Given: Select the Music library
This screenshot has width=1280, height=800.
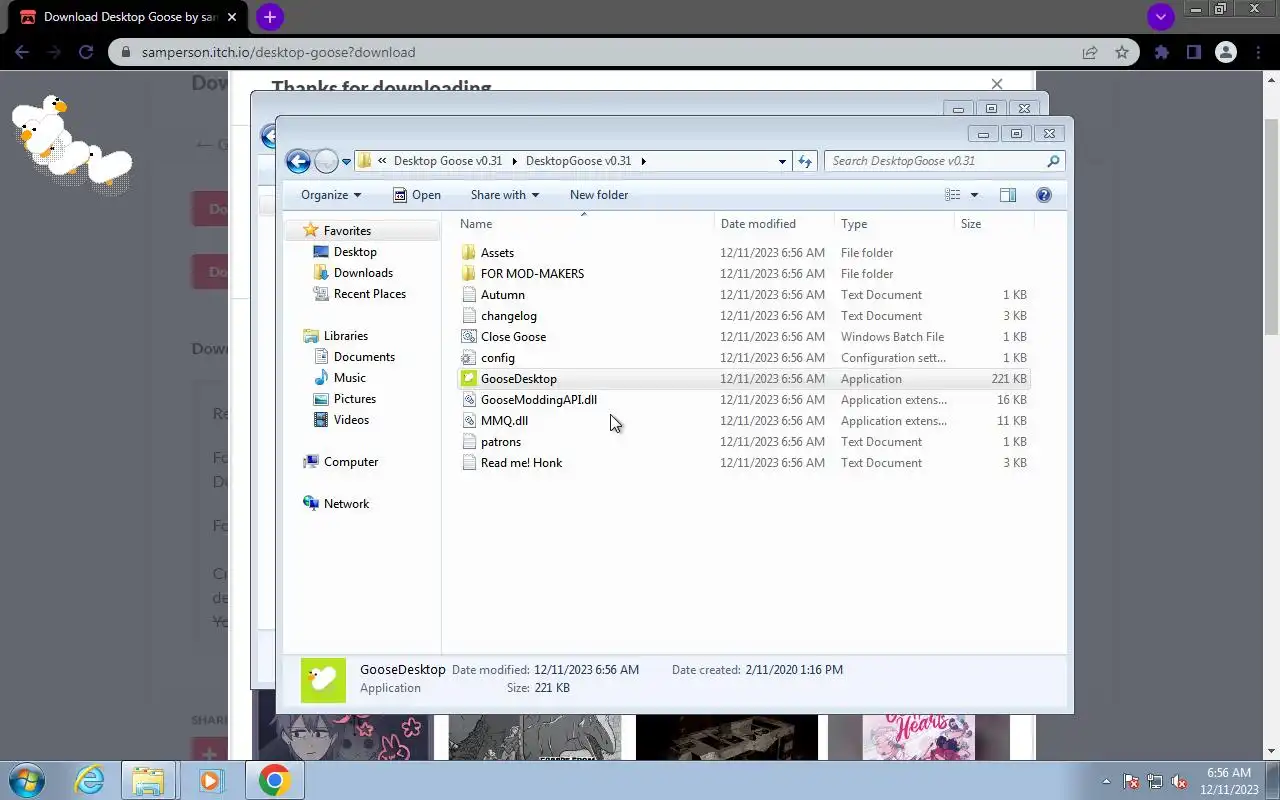Looking at the screenshot, I should pos(350,378).
